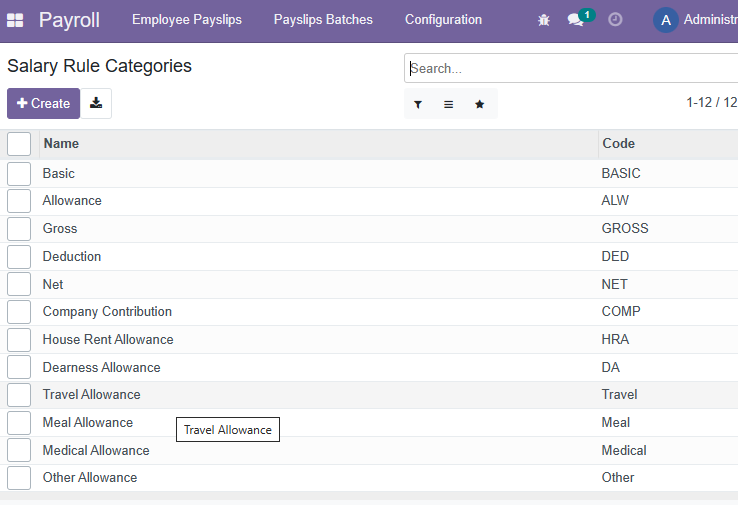Image resolution: width=738 pixels, height=505 pixels.
Task: Click the COMP code cell
Action: pos(621,312)
